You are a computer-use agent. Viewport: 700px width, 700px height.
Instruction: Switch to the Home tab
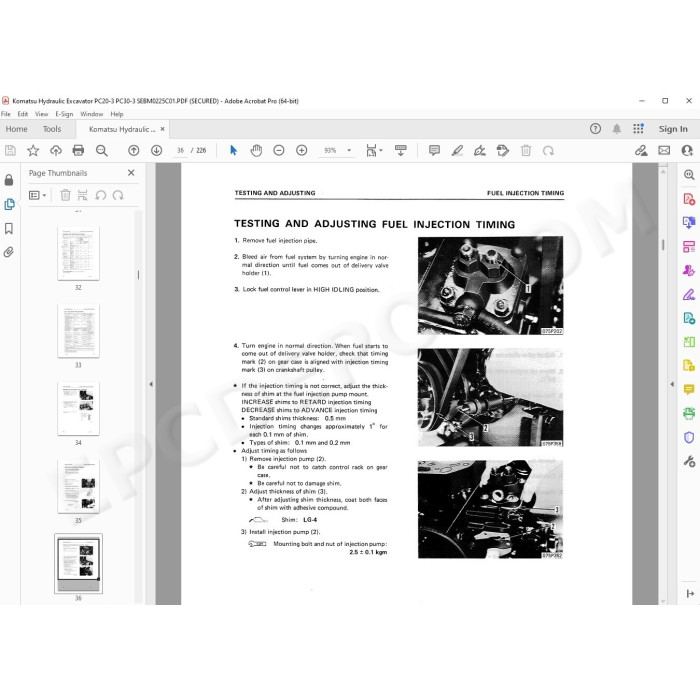click(x=17, y=129)
